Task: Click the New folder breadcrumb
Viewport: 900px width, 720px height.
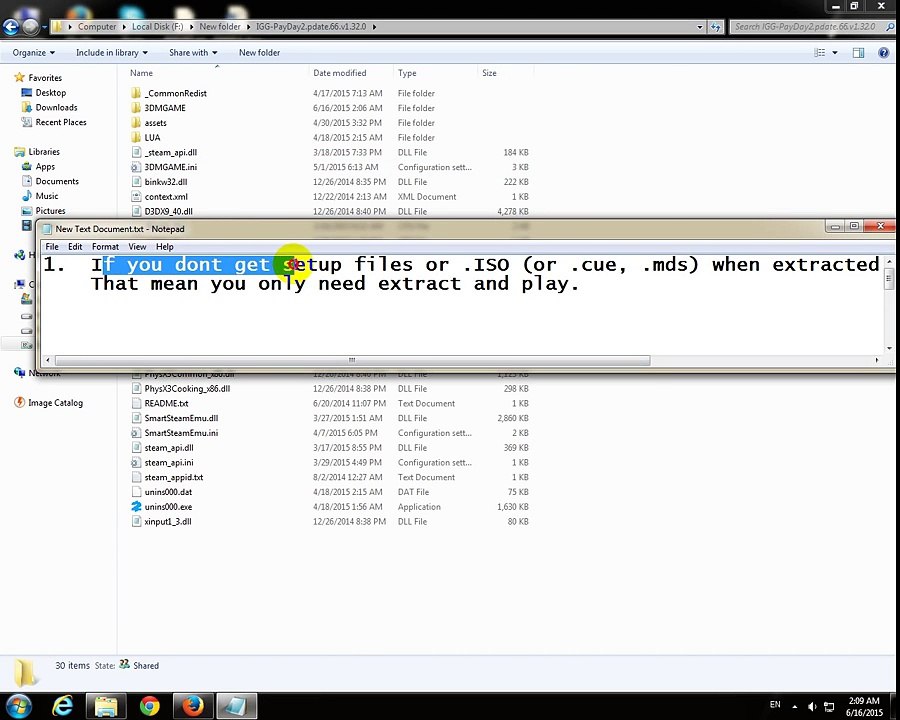Action: [220, 26]
